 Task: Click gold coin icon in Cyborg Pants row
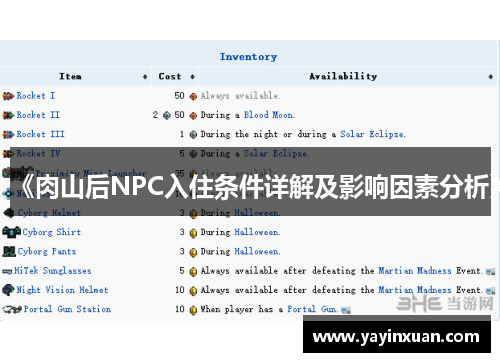tap(193, 252)
